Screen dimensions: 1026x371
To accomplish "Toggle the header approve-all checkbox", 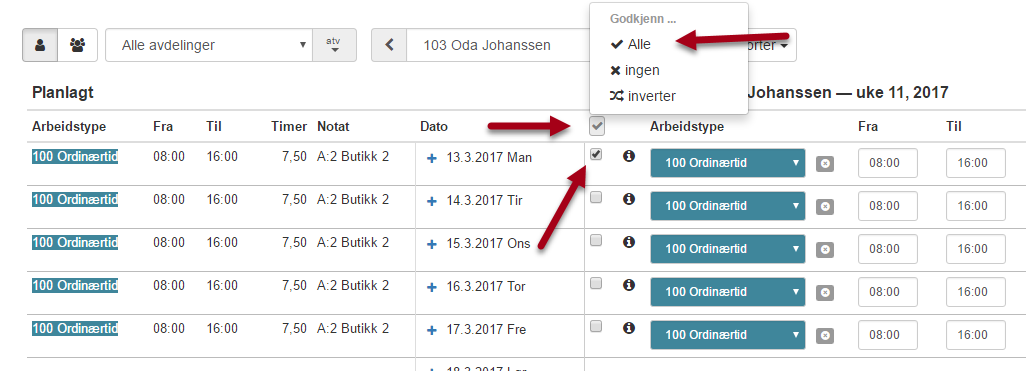I will [x=597, y=126].
